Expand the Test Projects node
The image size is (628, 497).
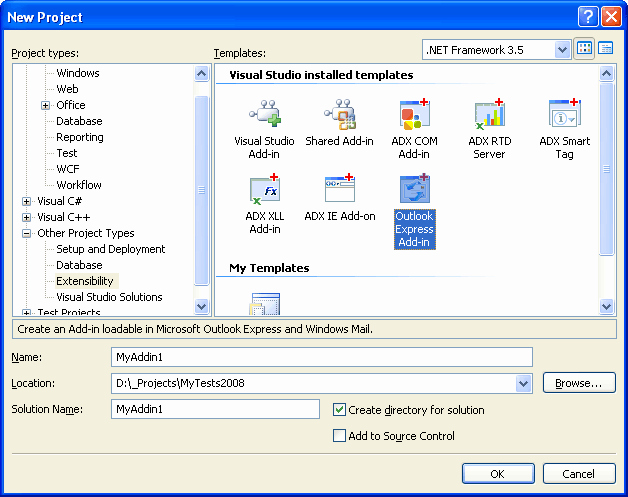coord(26,312)
